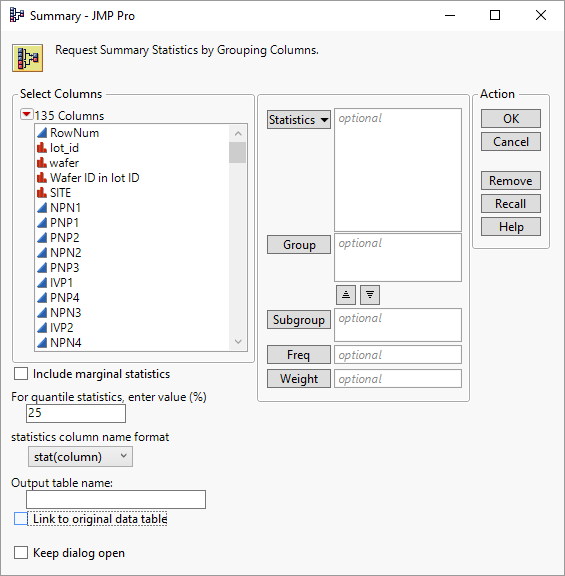Check the Keep dialog open option

(x=21, y=553)
